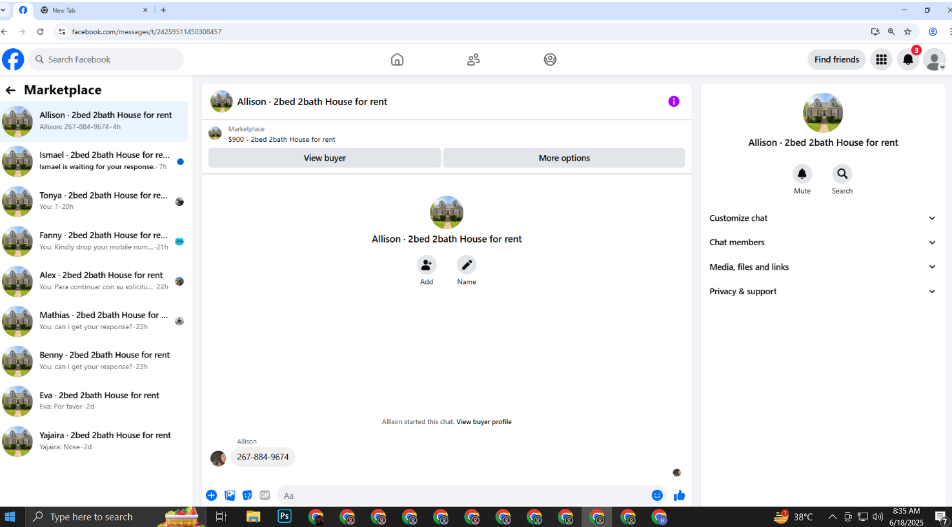Open the Notifications bell with badge
952x527 pixels.
(908, 60)
